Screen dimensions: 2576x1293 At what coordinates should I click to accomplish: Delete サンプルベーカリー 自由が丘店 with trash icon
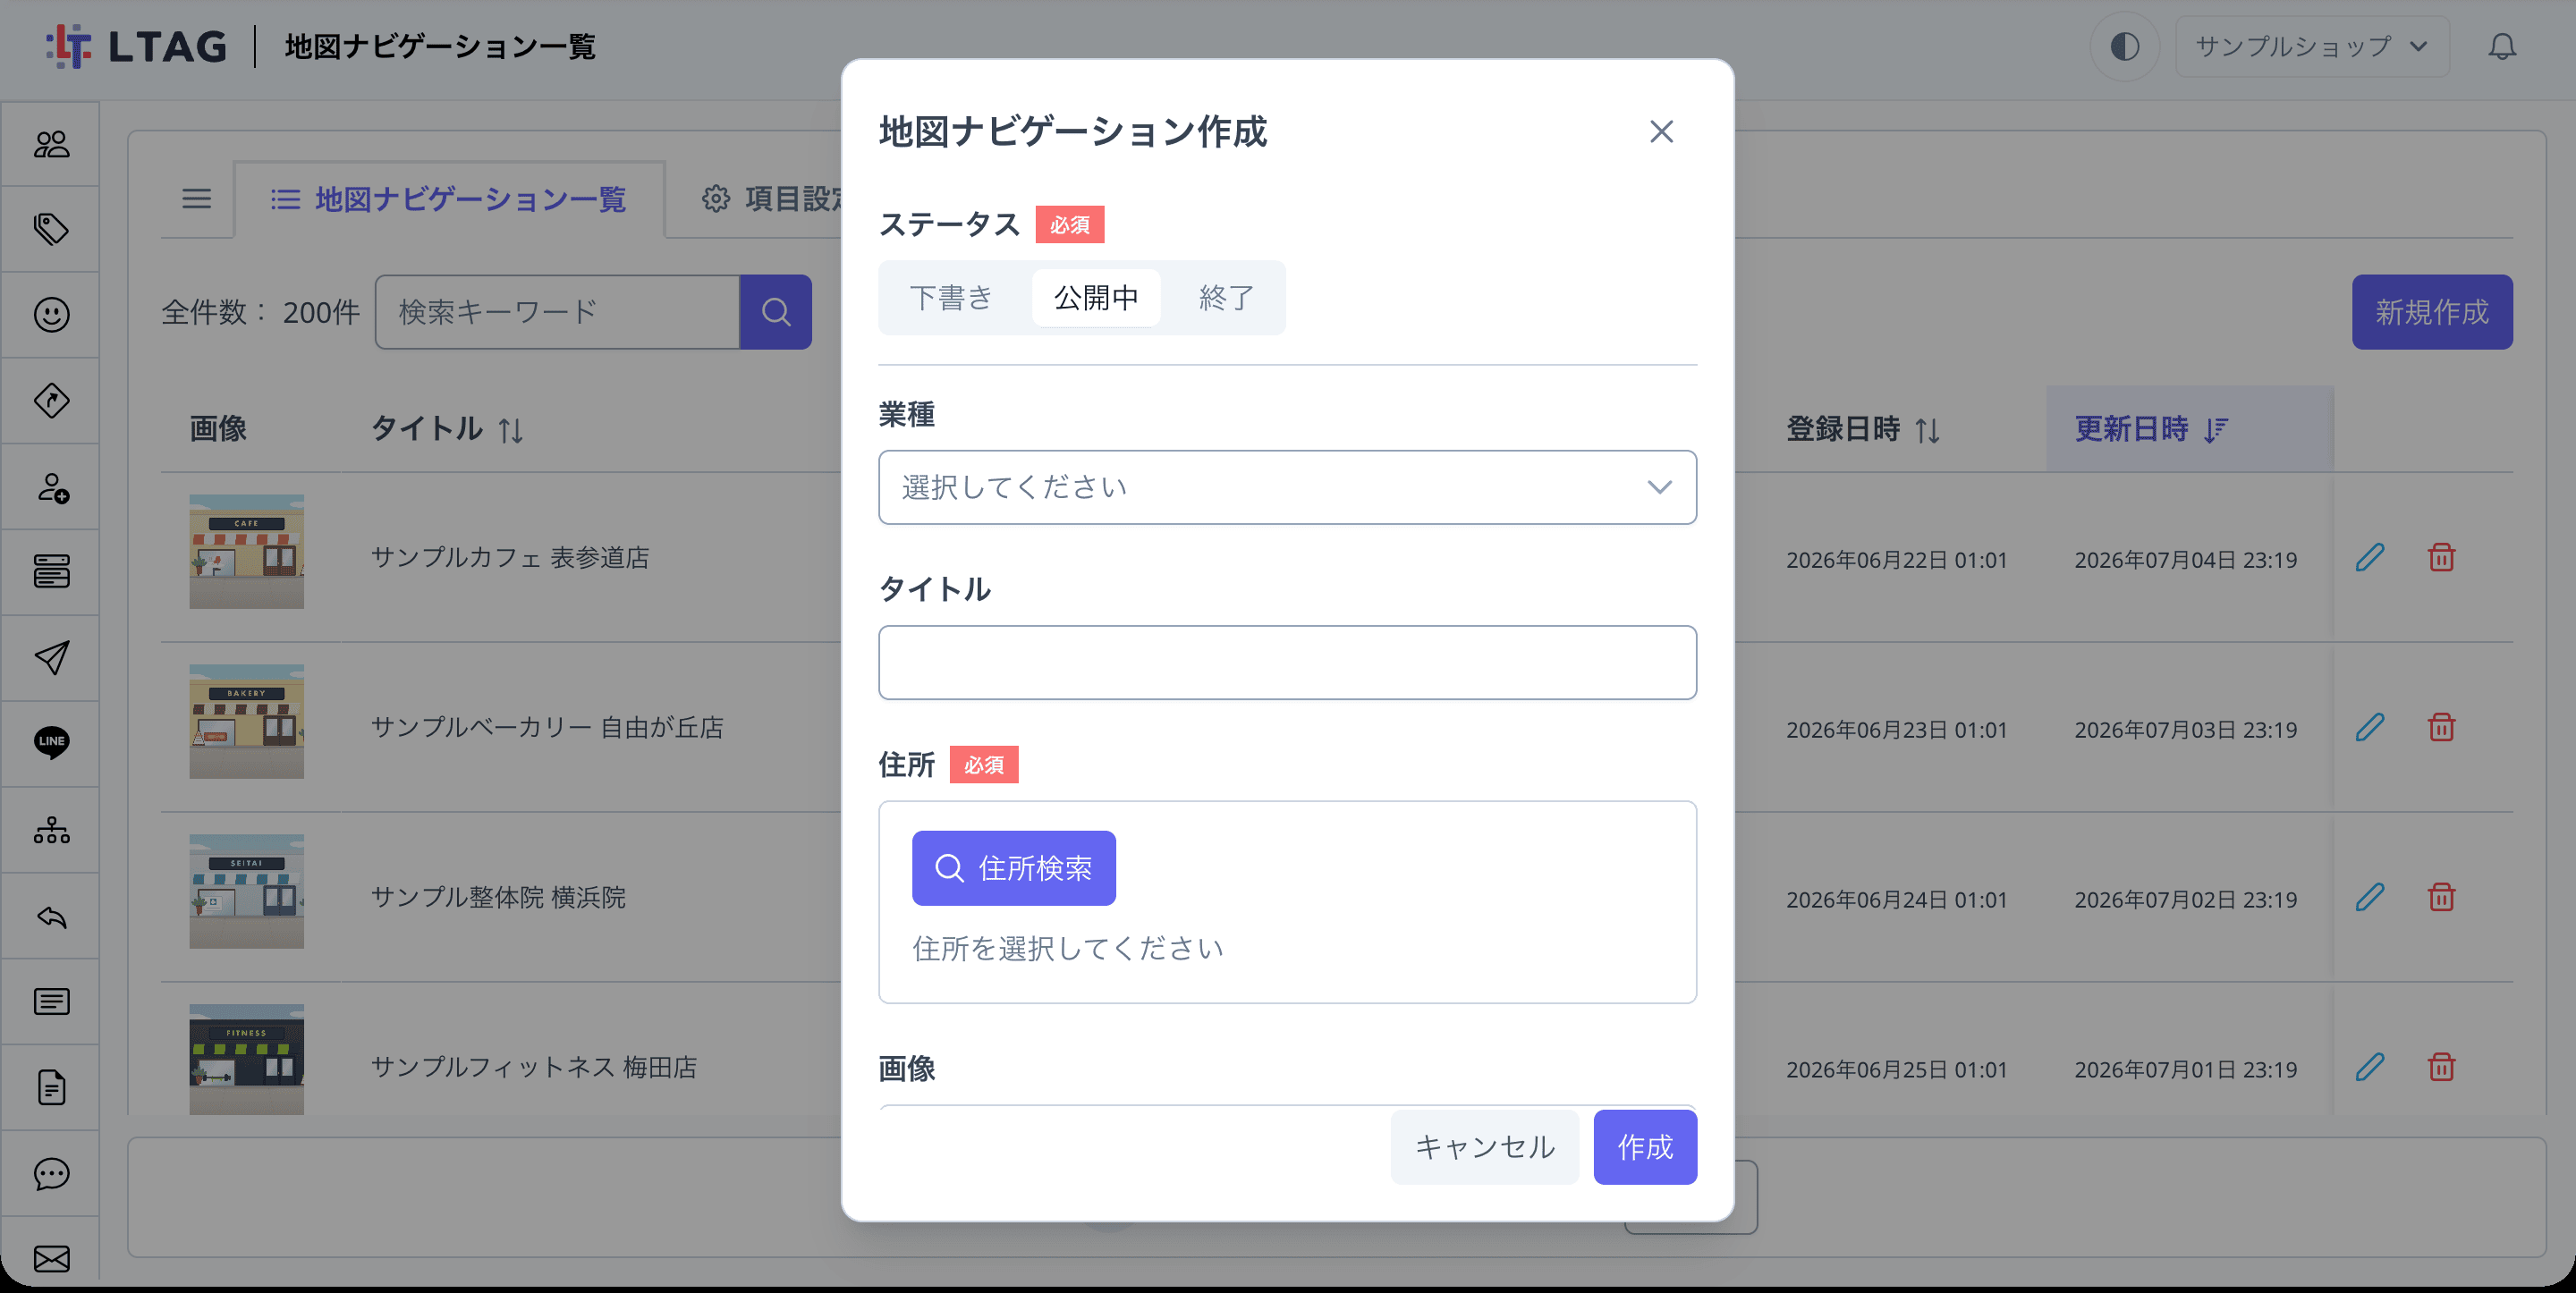[2441, 727]
